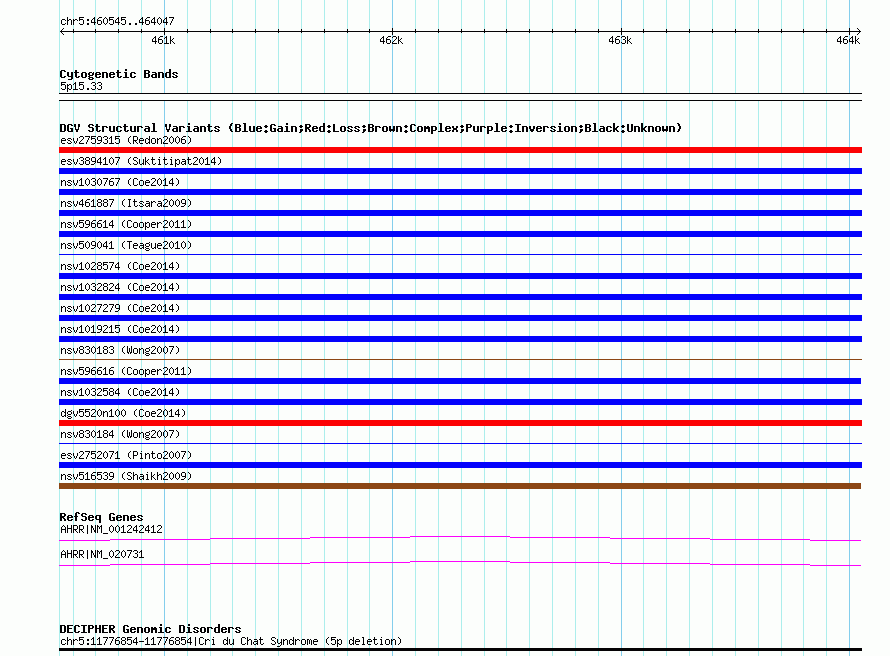
Task: Click the nsv596616 (Cooper2011) label
Action: (x=126, y=371)
